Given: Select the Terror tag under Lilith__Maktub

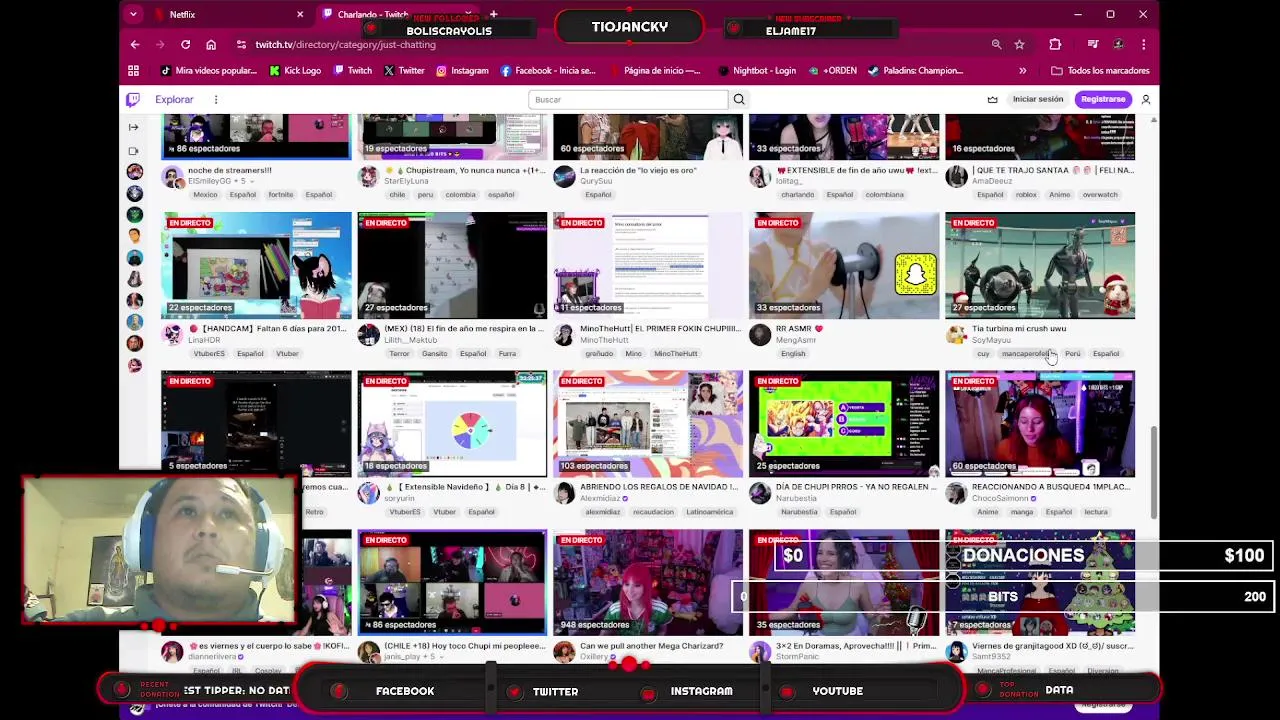Looking at the screenshot, I should [x=399, y=353].
